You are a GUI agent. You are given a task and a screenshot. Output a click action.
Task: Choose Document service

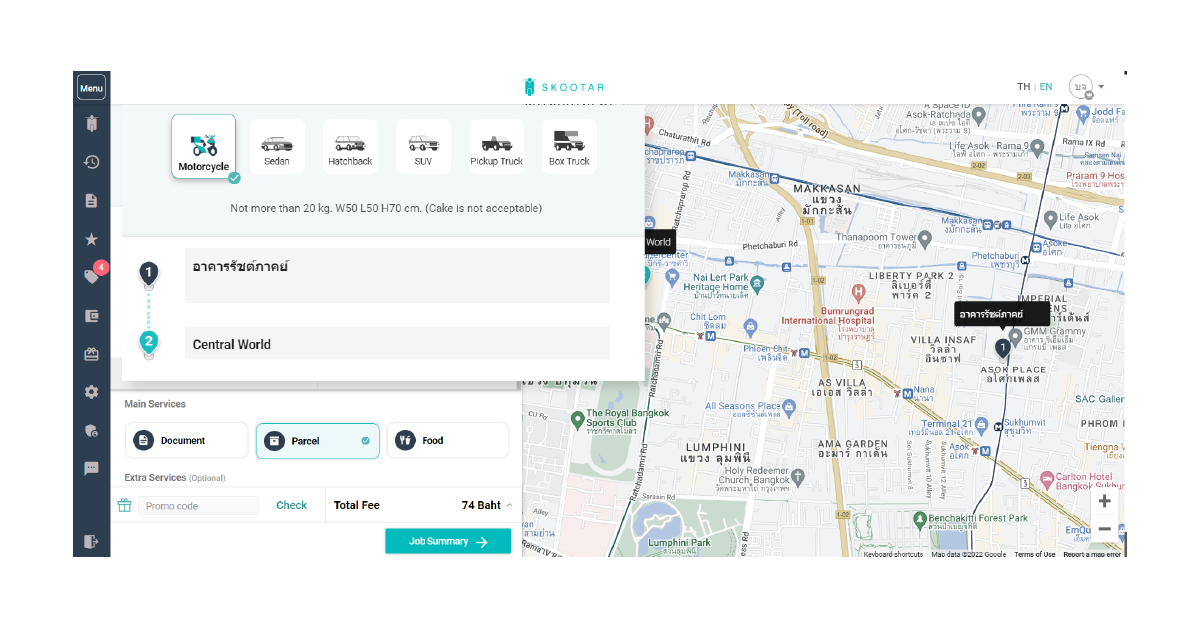[186, 440]
